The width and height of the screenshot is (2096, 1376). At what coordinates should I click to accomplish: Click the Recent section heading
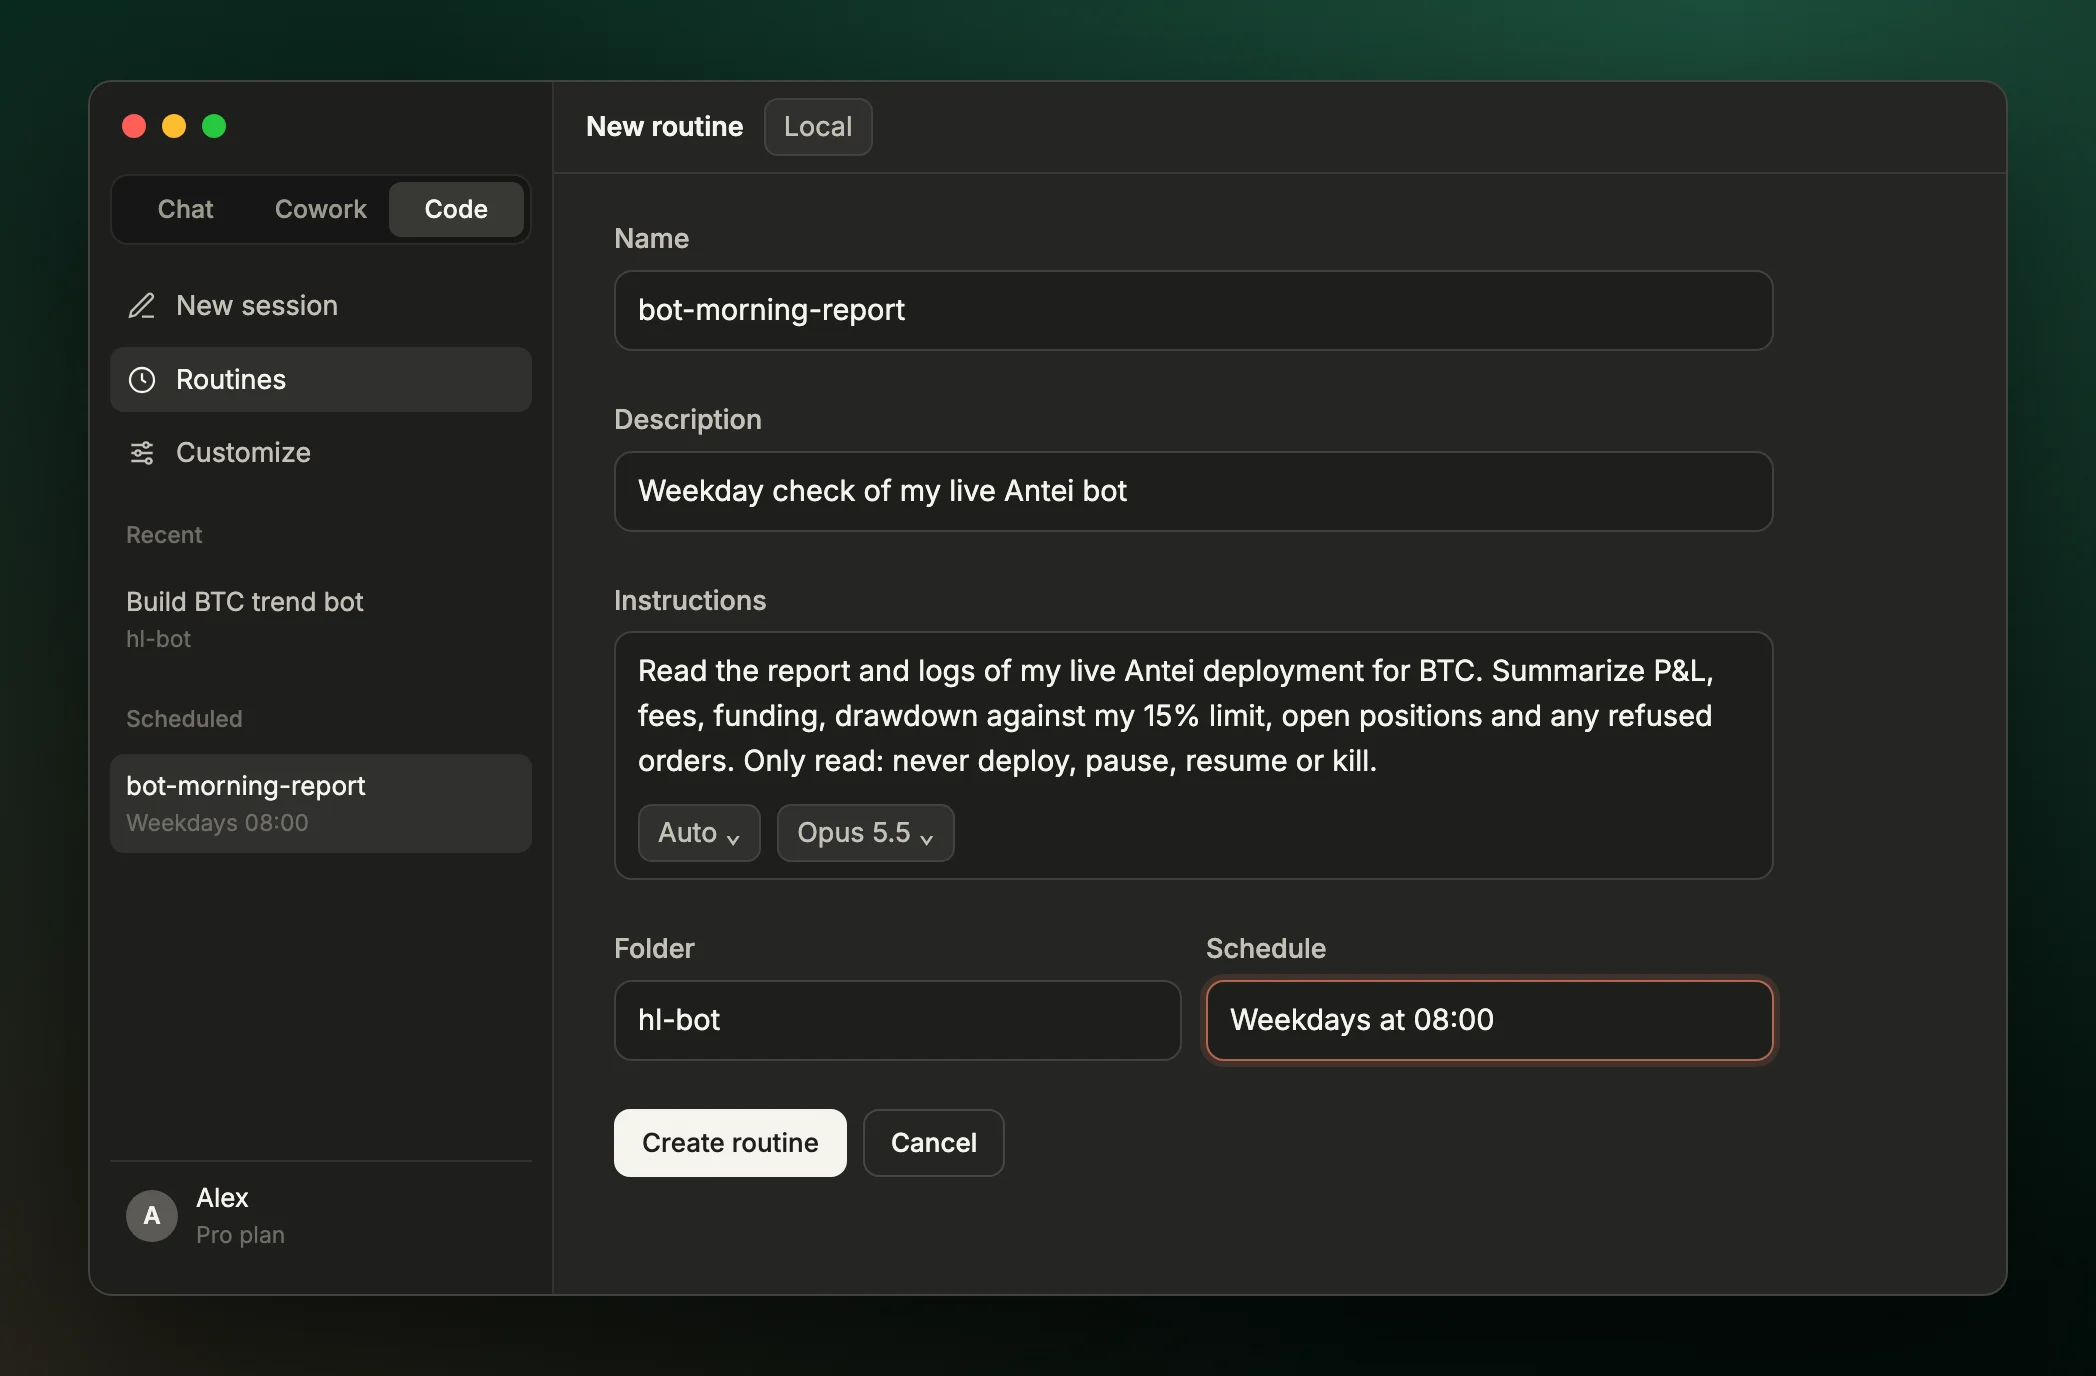coord(164,535)
